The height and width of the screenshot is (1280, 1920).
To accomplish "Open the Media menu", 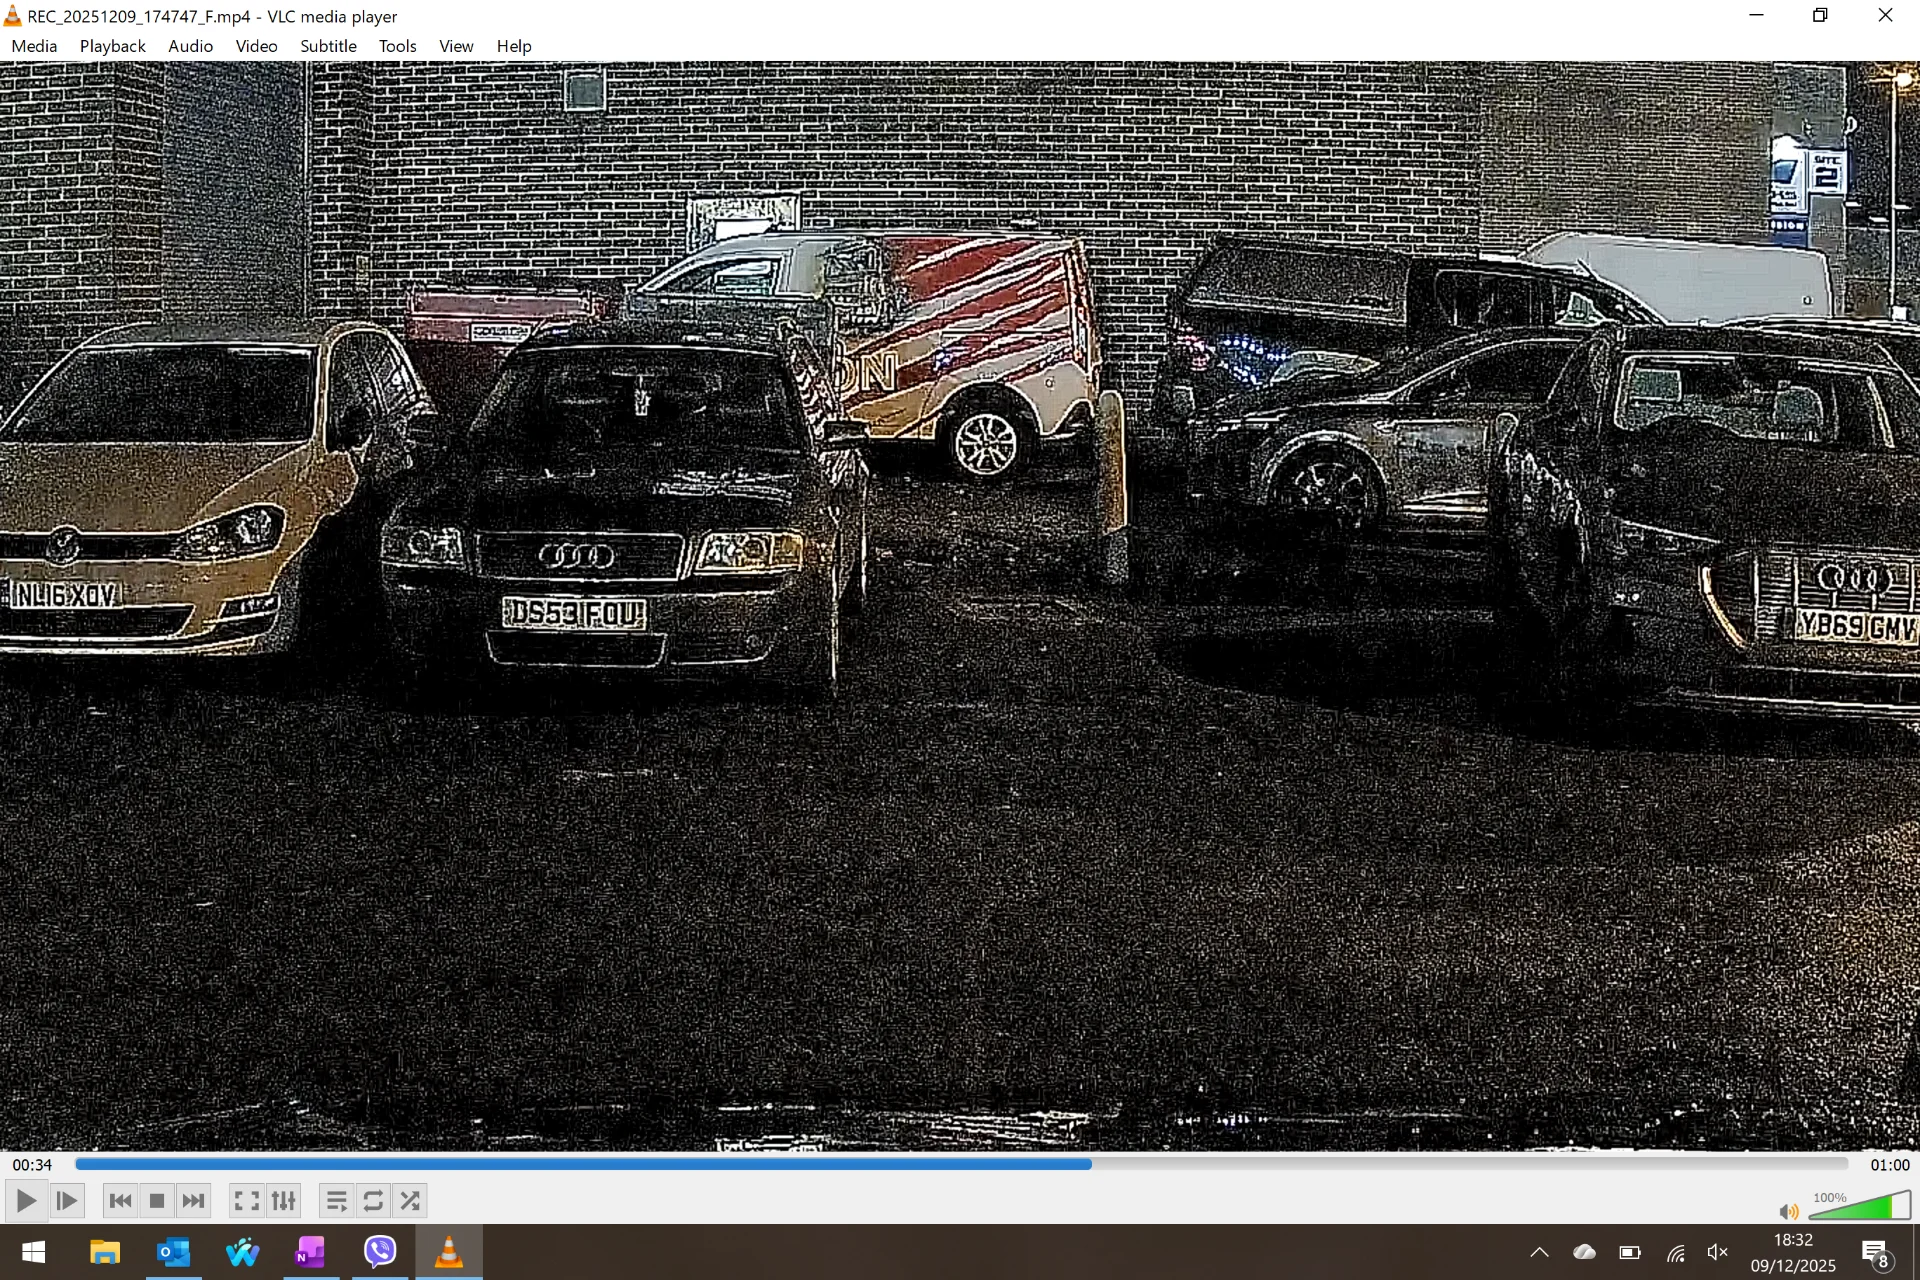I will [x=34, y=46].
